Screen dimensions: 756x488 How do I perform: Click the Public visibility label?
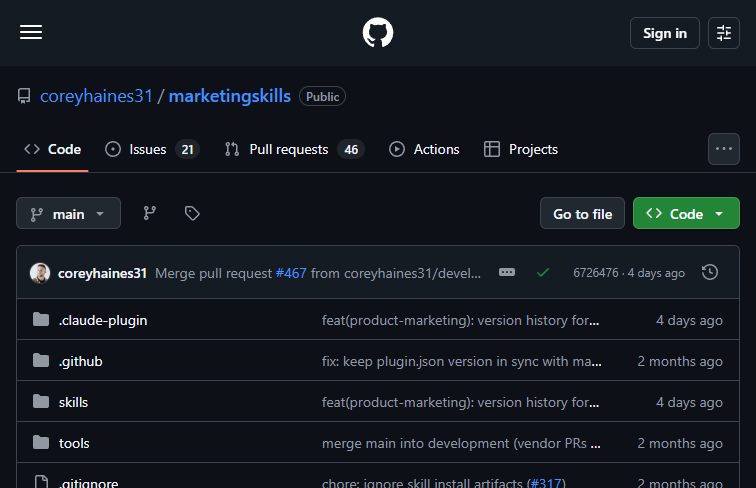tap(322, 96)
